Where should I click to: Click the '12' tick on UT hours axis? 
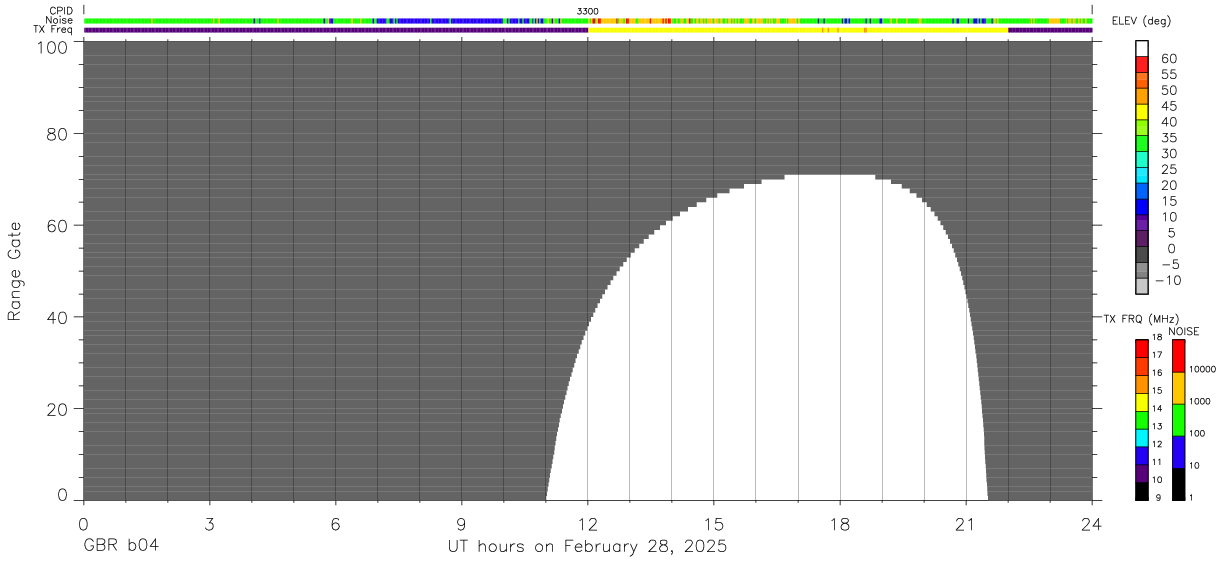(x=588, y=523)
